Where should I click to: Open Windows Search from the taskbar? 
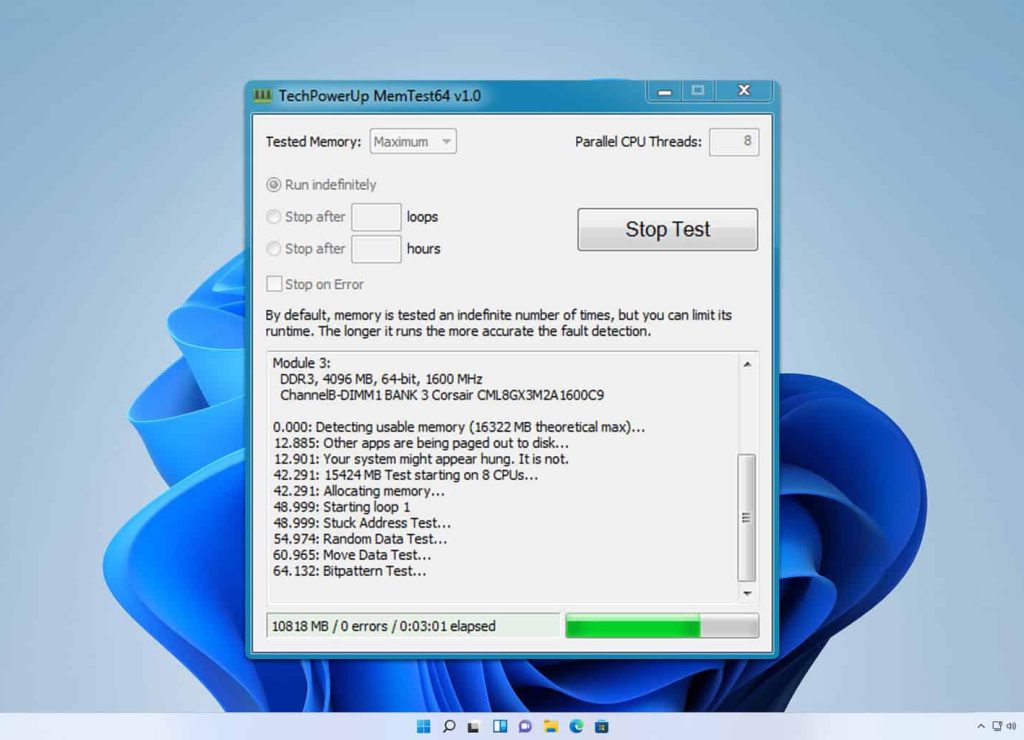pyautogui.click(x=452, y=725)
